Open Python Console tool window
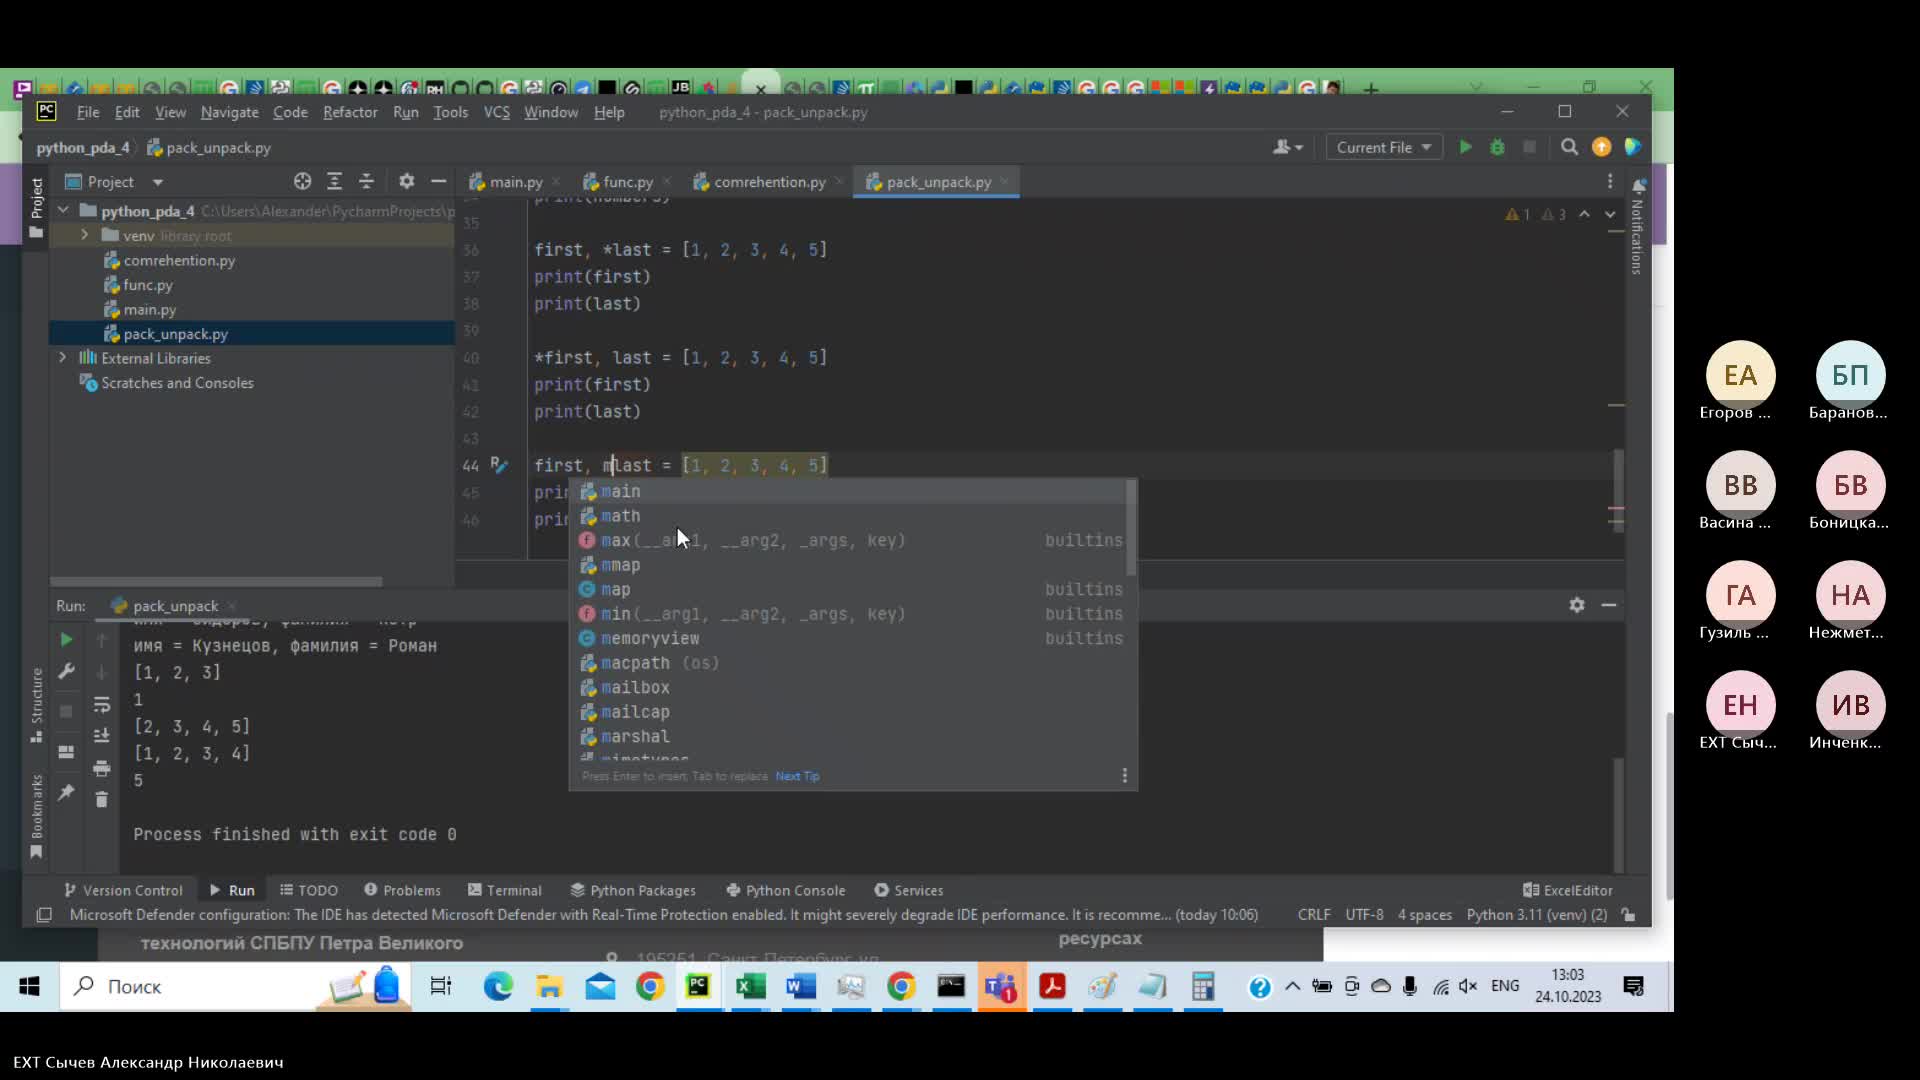The width and height of the screenshot is (1920, 1080). tap(786, 890)
